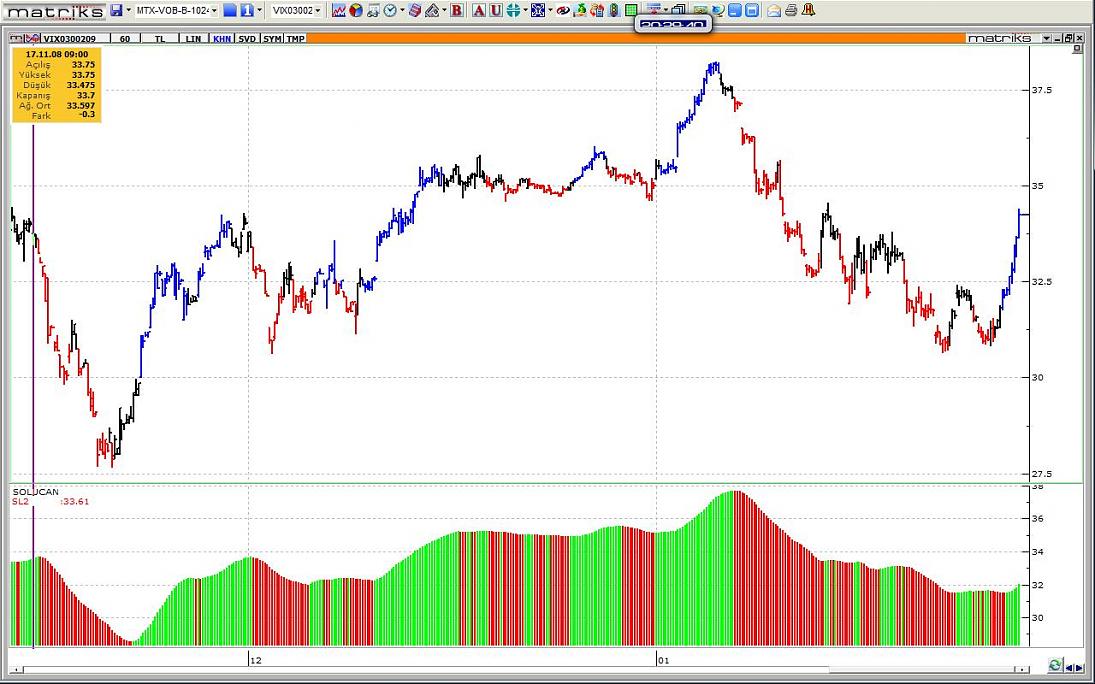The image size is (1095, 684).
Task: Click the printer icon
Action: (x=791, y=10)
